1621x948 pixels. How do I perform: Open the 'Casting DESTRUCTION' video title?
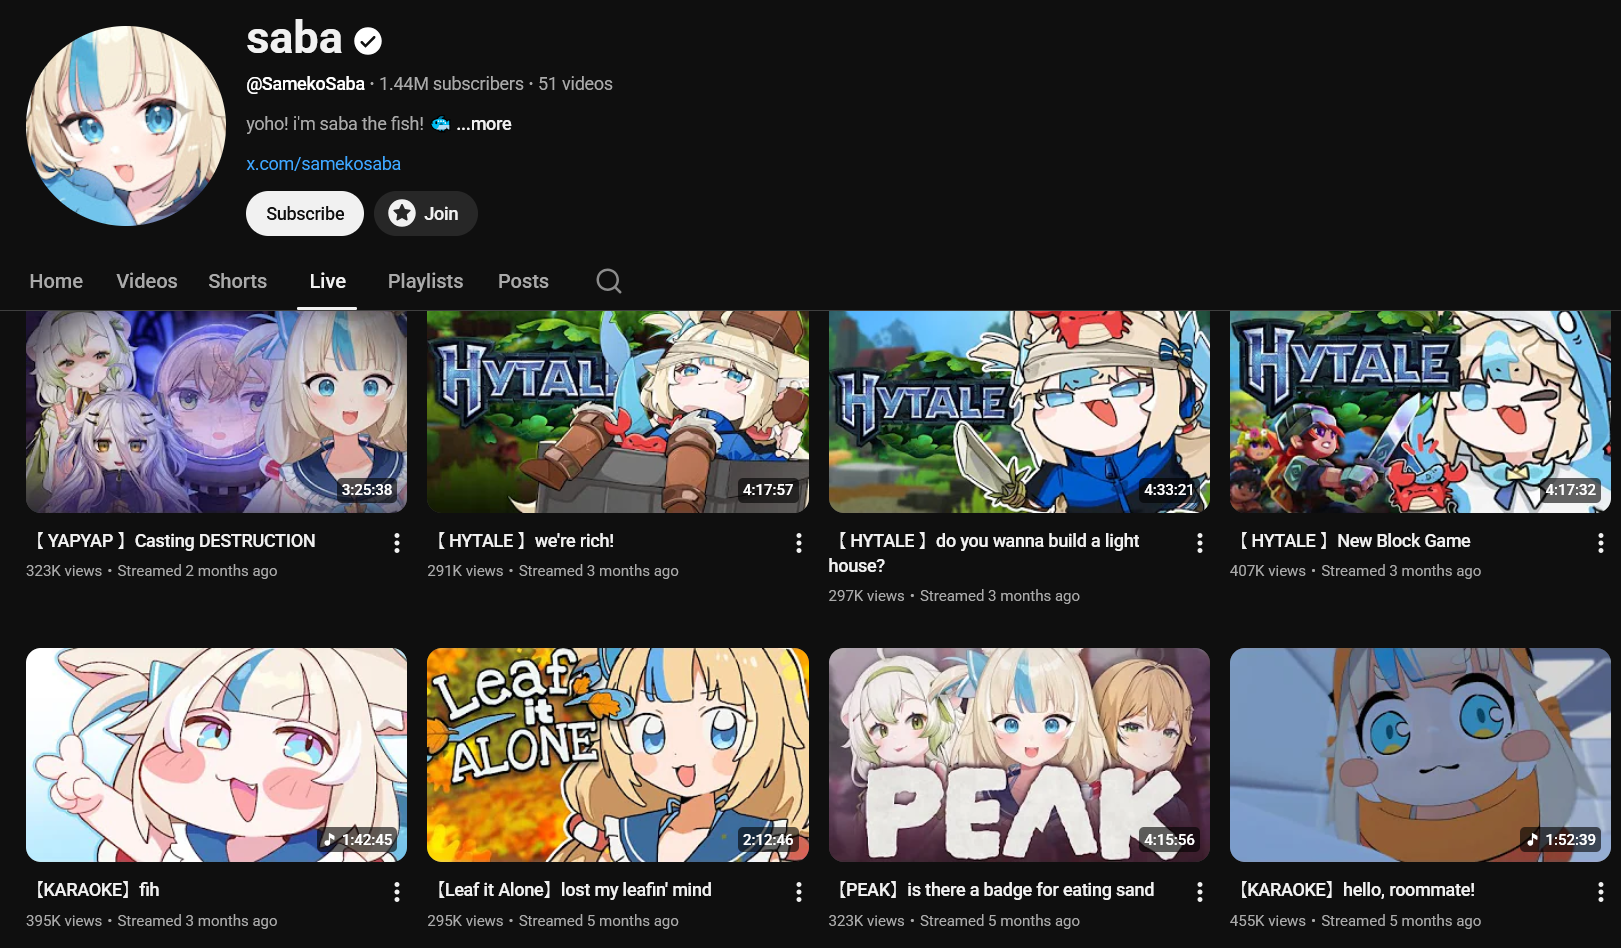point(175,541)
